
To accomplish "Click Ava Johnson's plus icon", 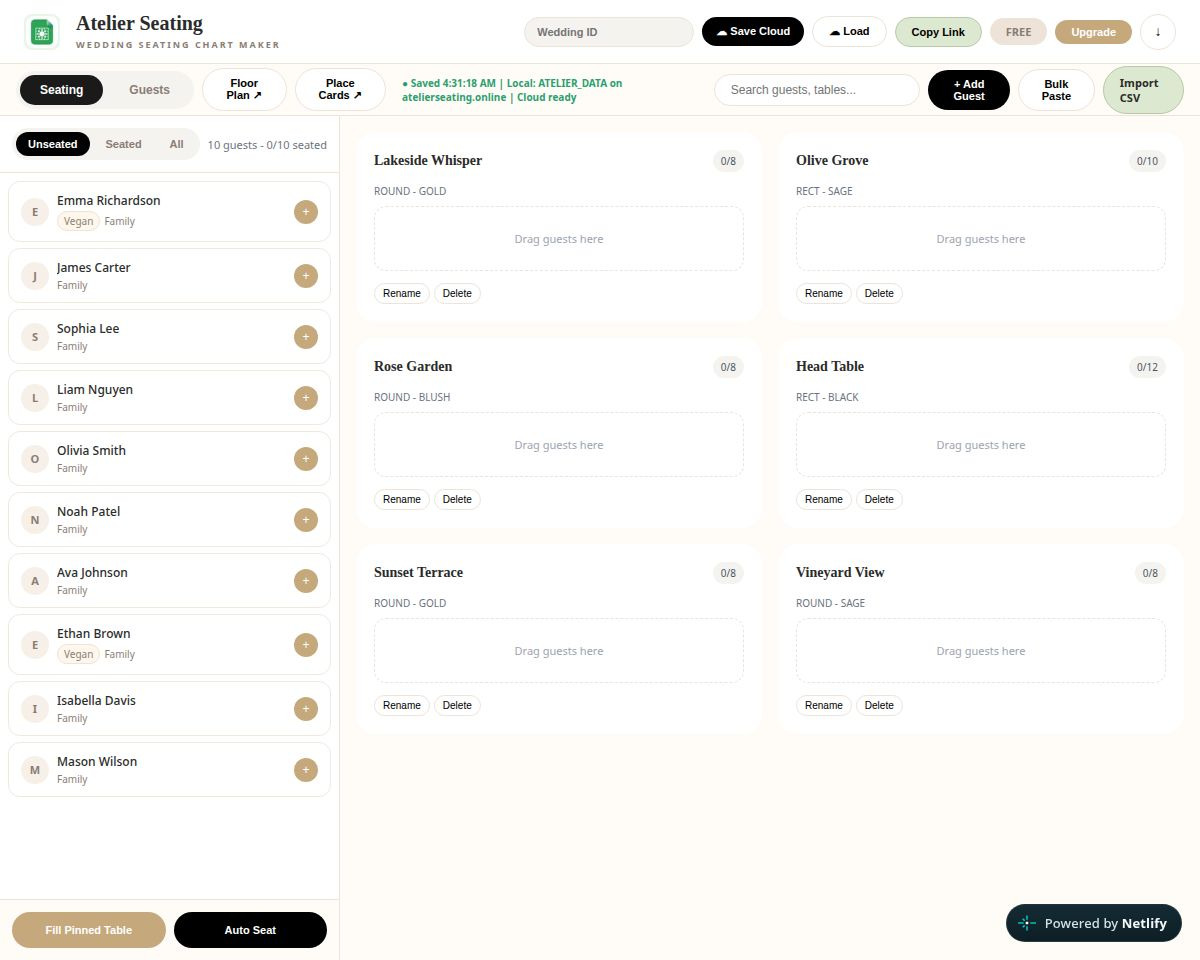I will [306, 581].
